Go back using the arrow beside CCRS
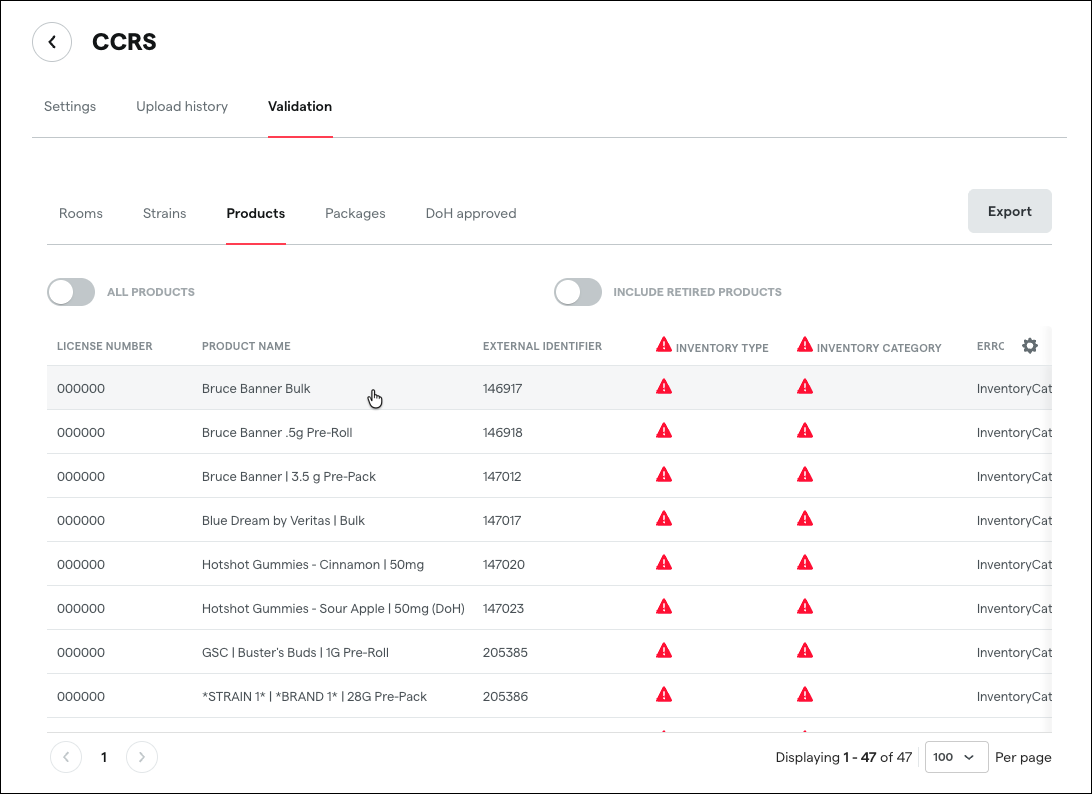This screenshot has height=794, width=1092. coord(52,42)
